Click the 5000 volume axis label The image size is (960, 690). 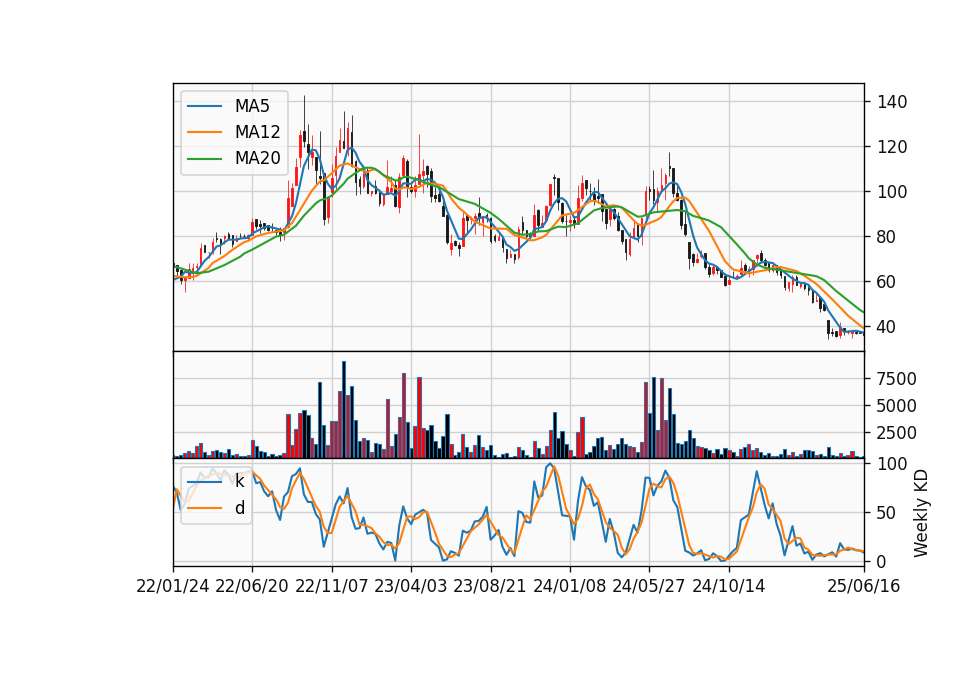[x=897, y=406]
